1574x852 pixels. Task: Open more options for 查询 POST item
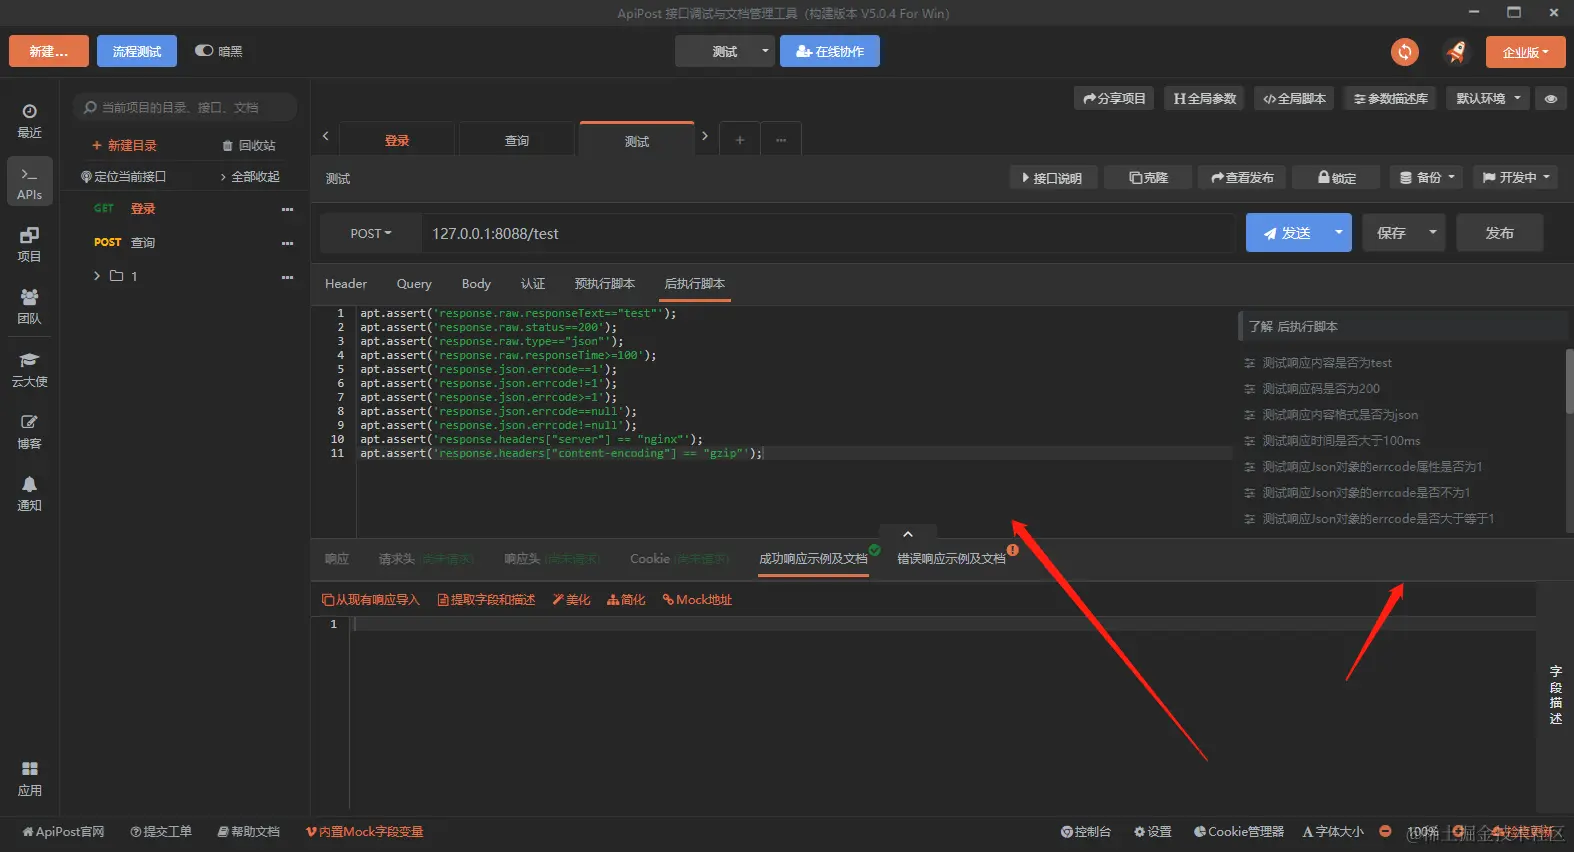(x=288, y=244)
